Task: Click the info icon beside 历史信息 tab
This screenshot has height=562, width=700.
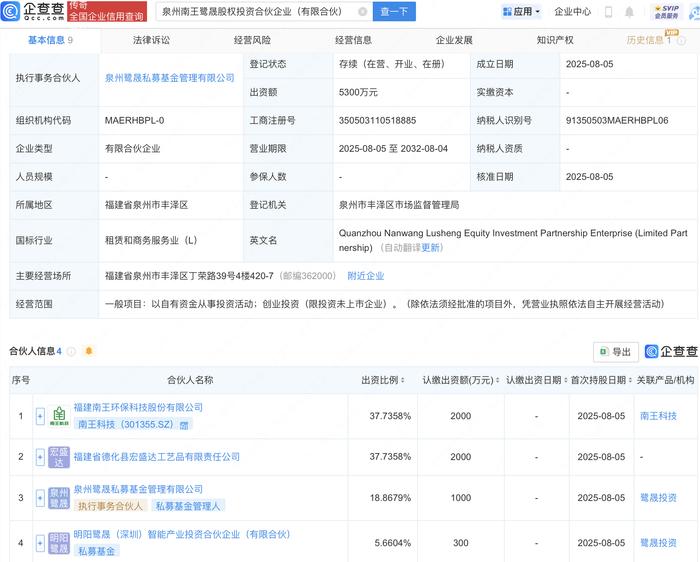Action: (x=681, y=41)
